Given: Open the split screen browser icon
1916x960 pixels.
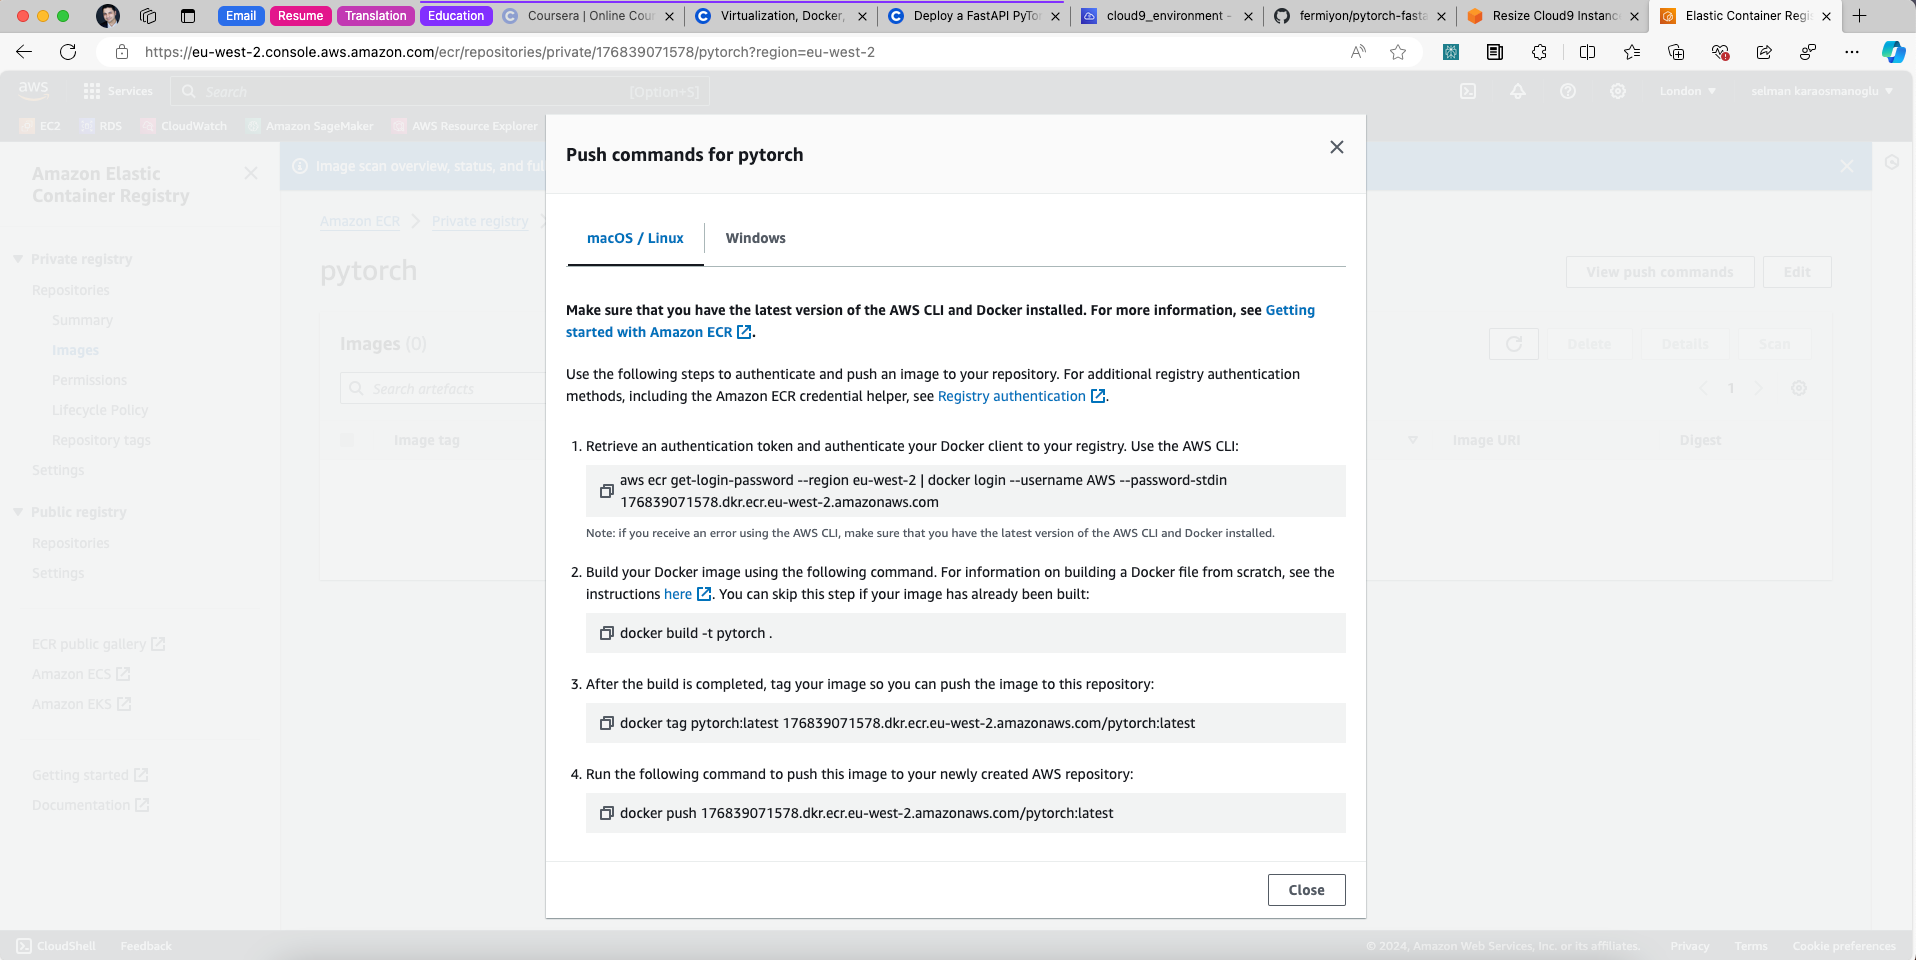Looking at the screenshot, I should pos(1587,52).
